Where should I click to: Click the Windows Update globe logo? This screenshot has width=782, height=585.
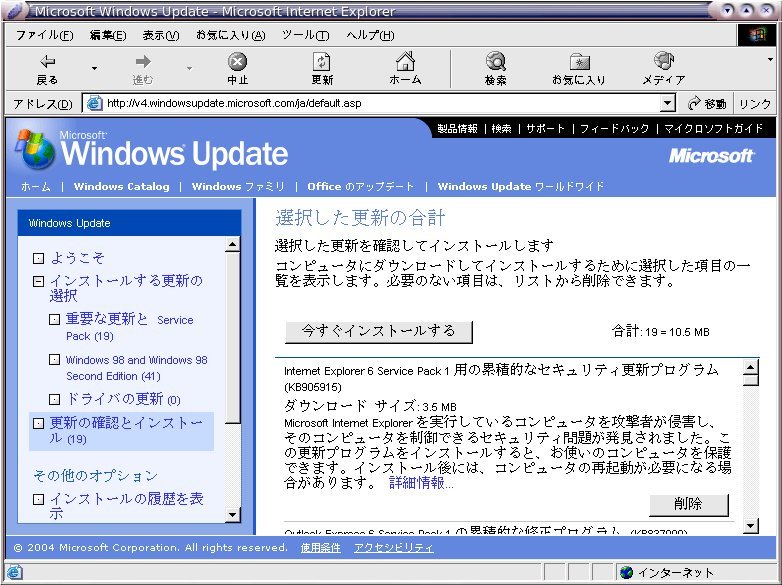[x=35, y=149]
